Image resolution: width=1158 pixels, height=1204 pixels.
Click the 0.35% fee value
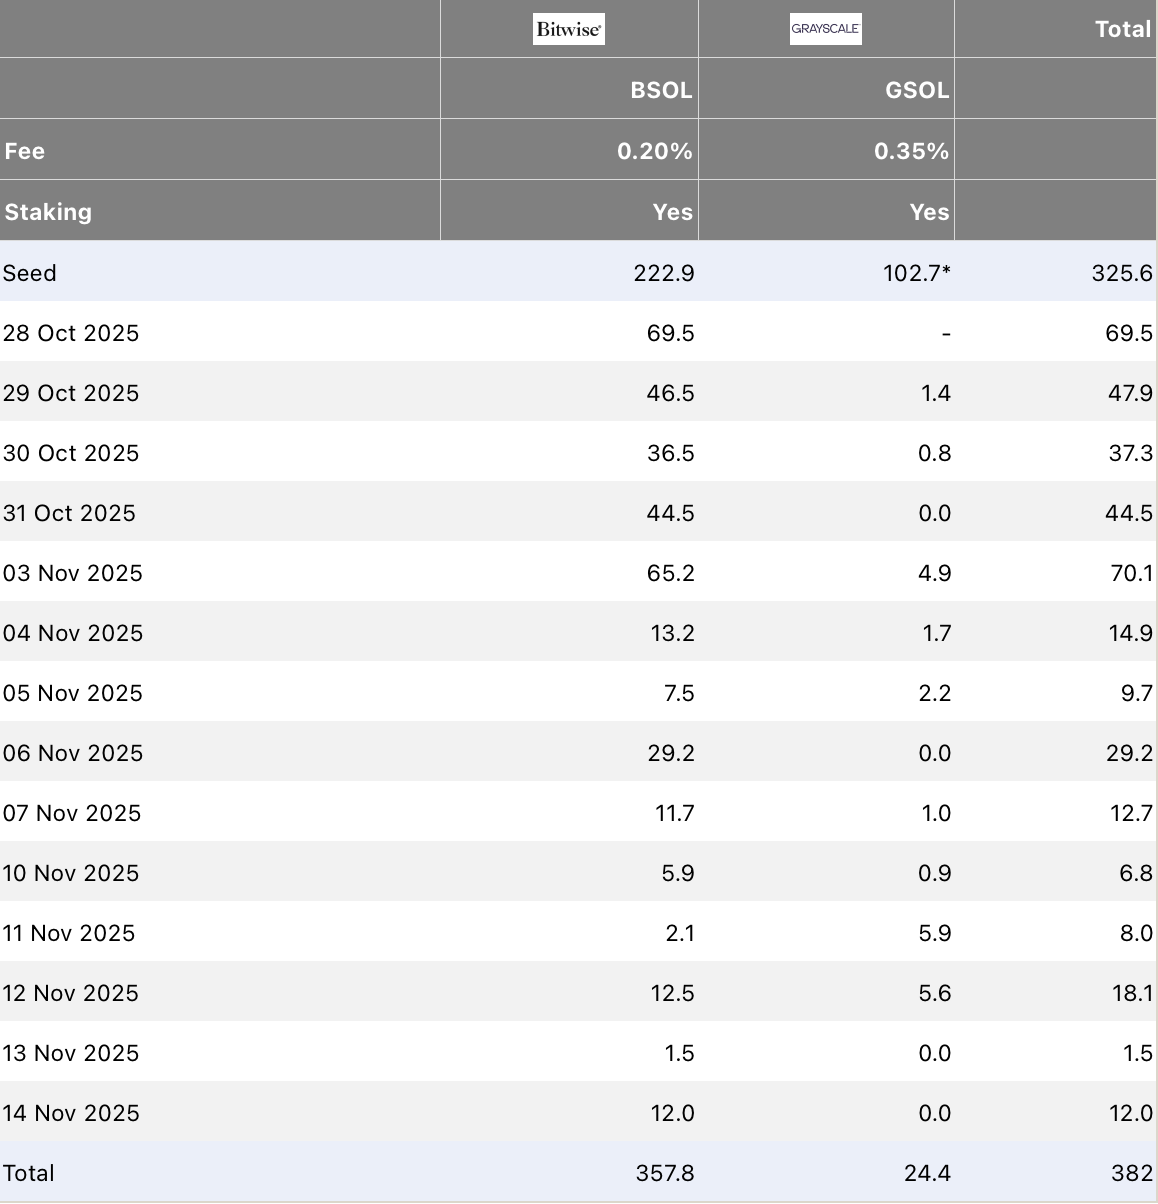click(911, 151)
